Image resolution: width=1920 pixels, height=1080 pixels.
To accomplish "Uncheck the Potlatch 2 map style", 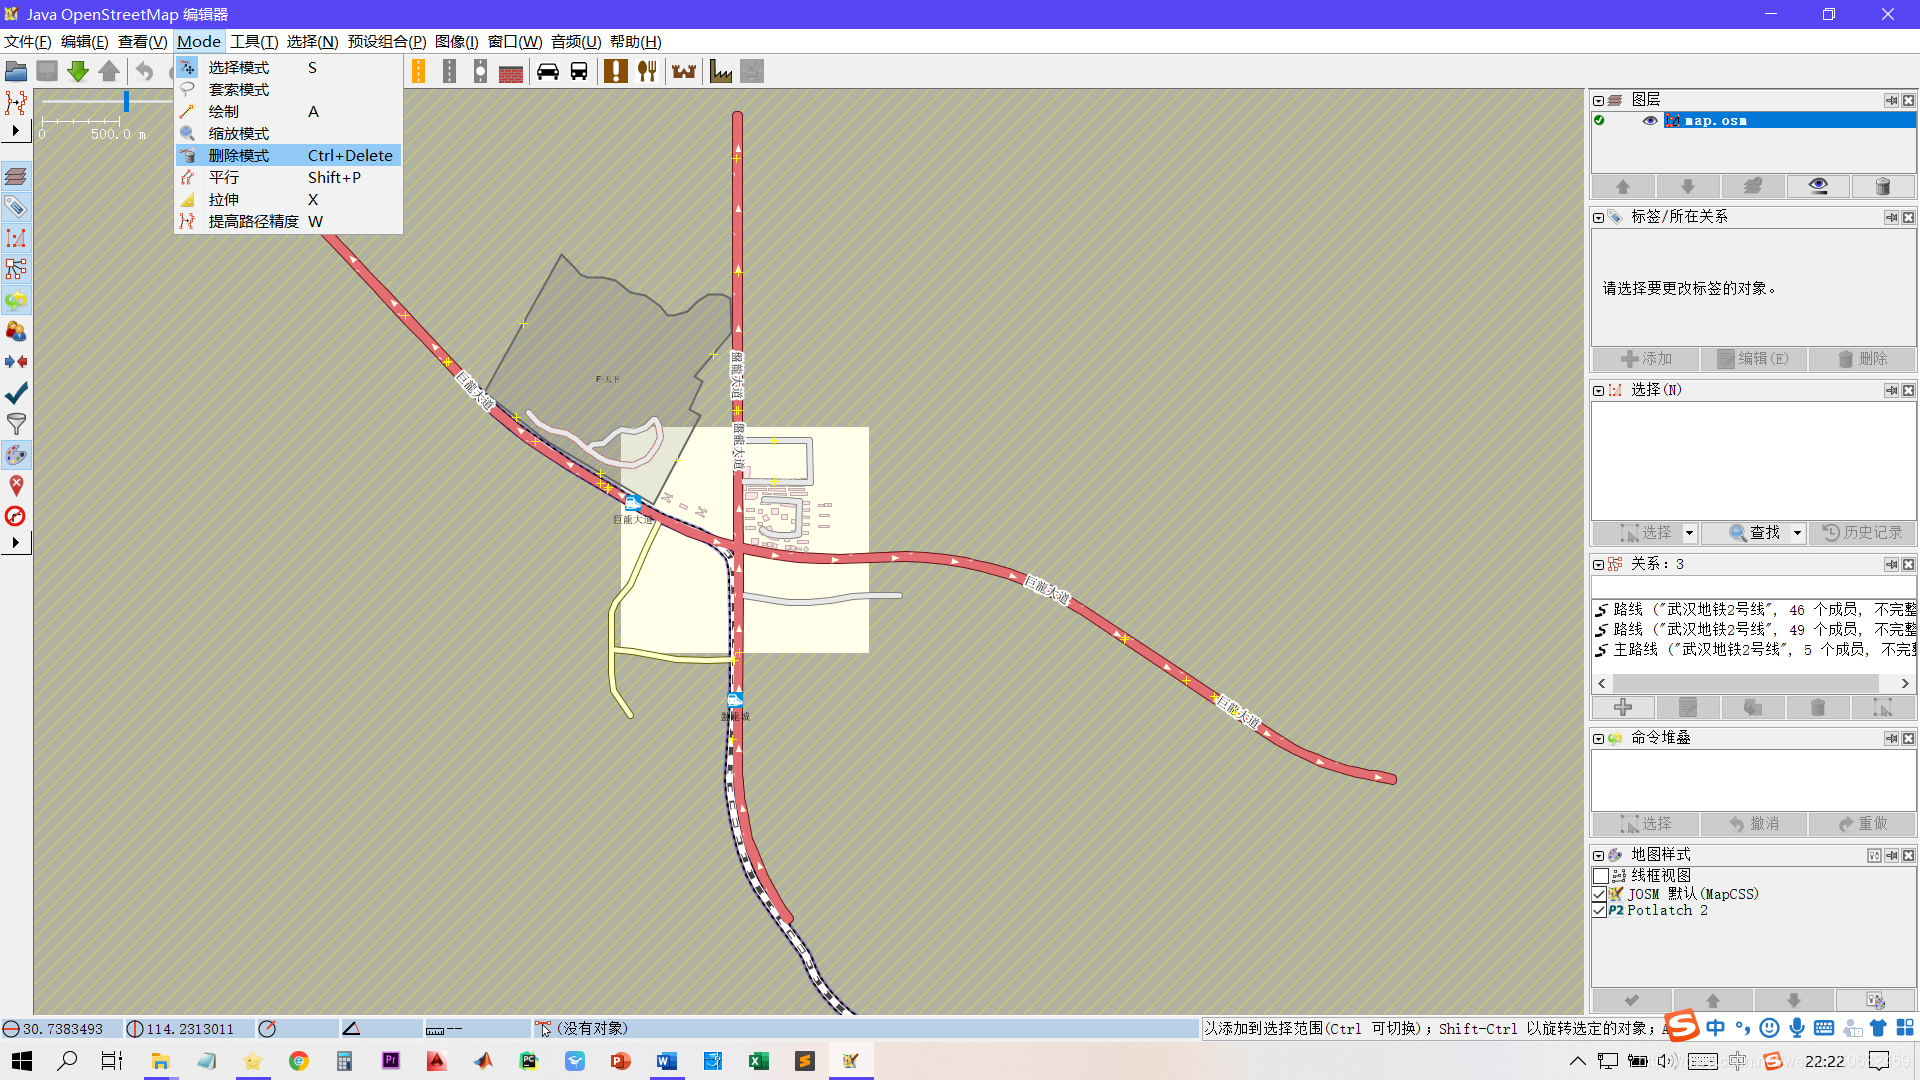I will coord(1600,911).
